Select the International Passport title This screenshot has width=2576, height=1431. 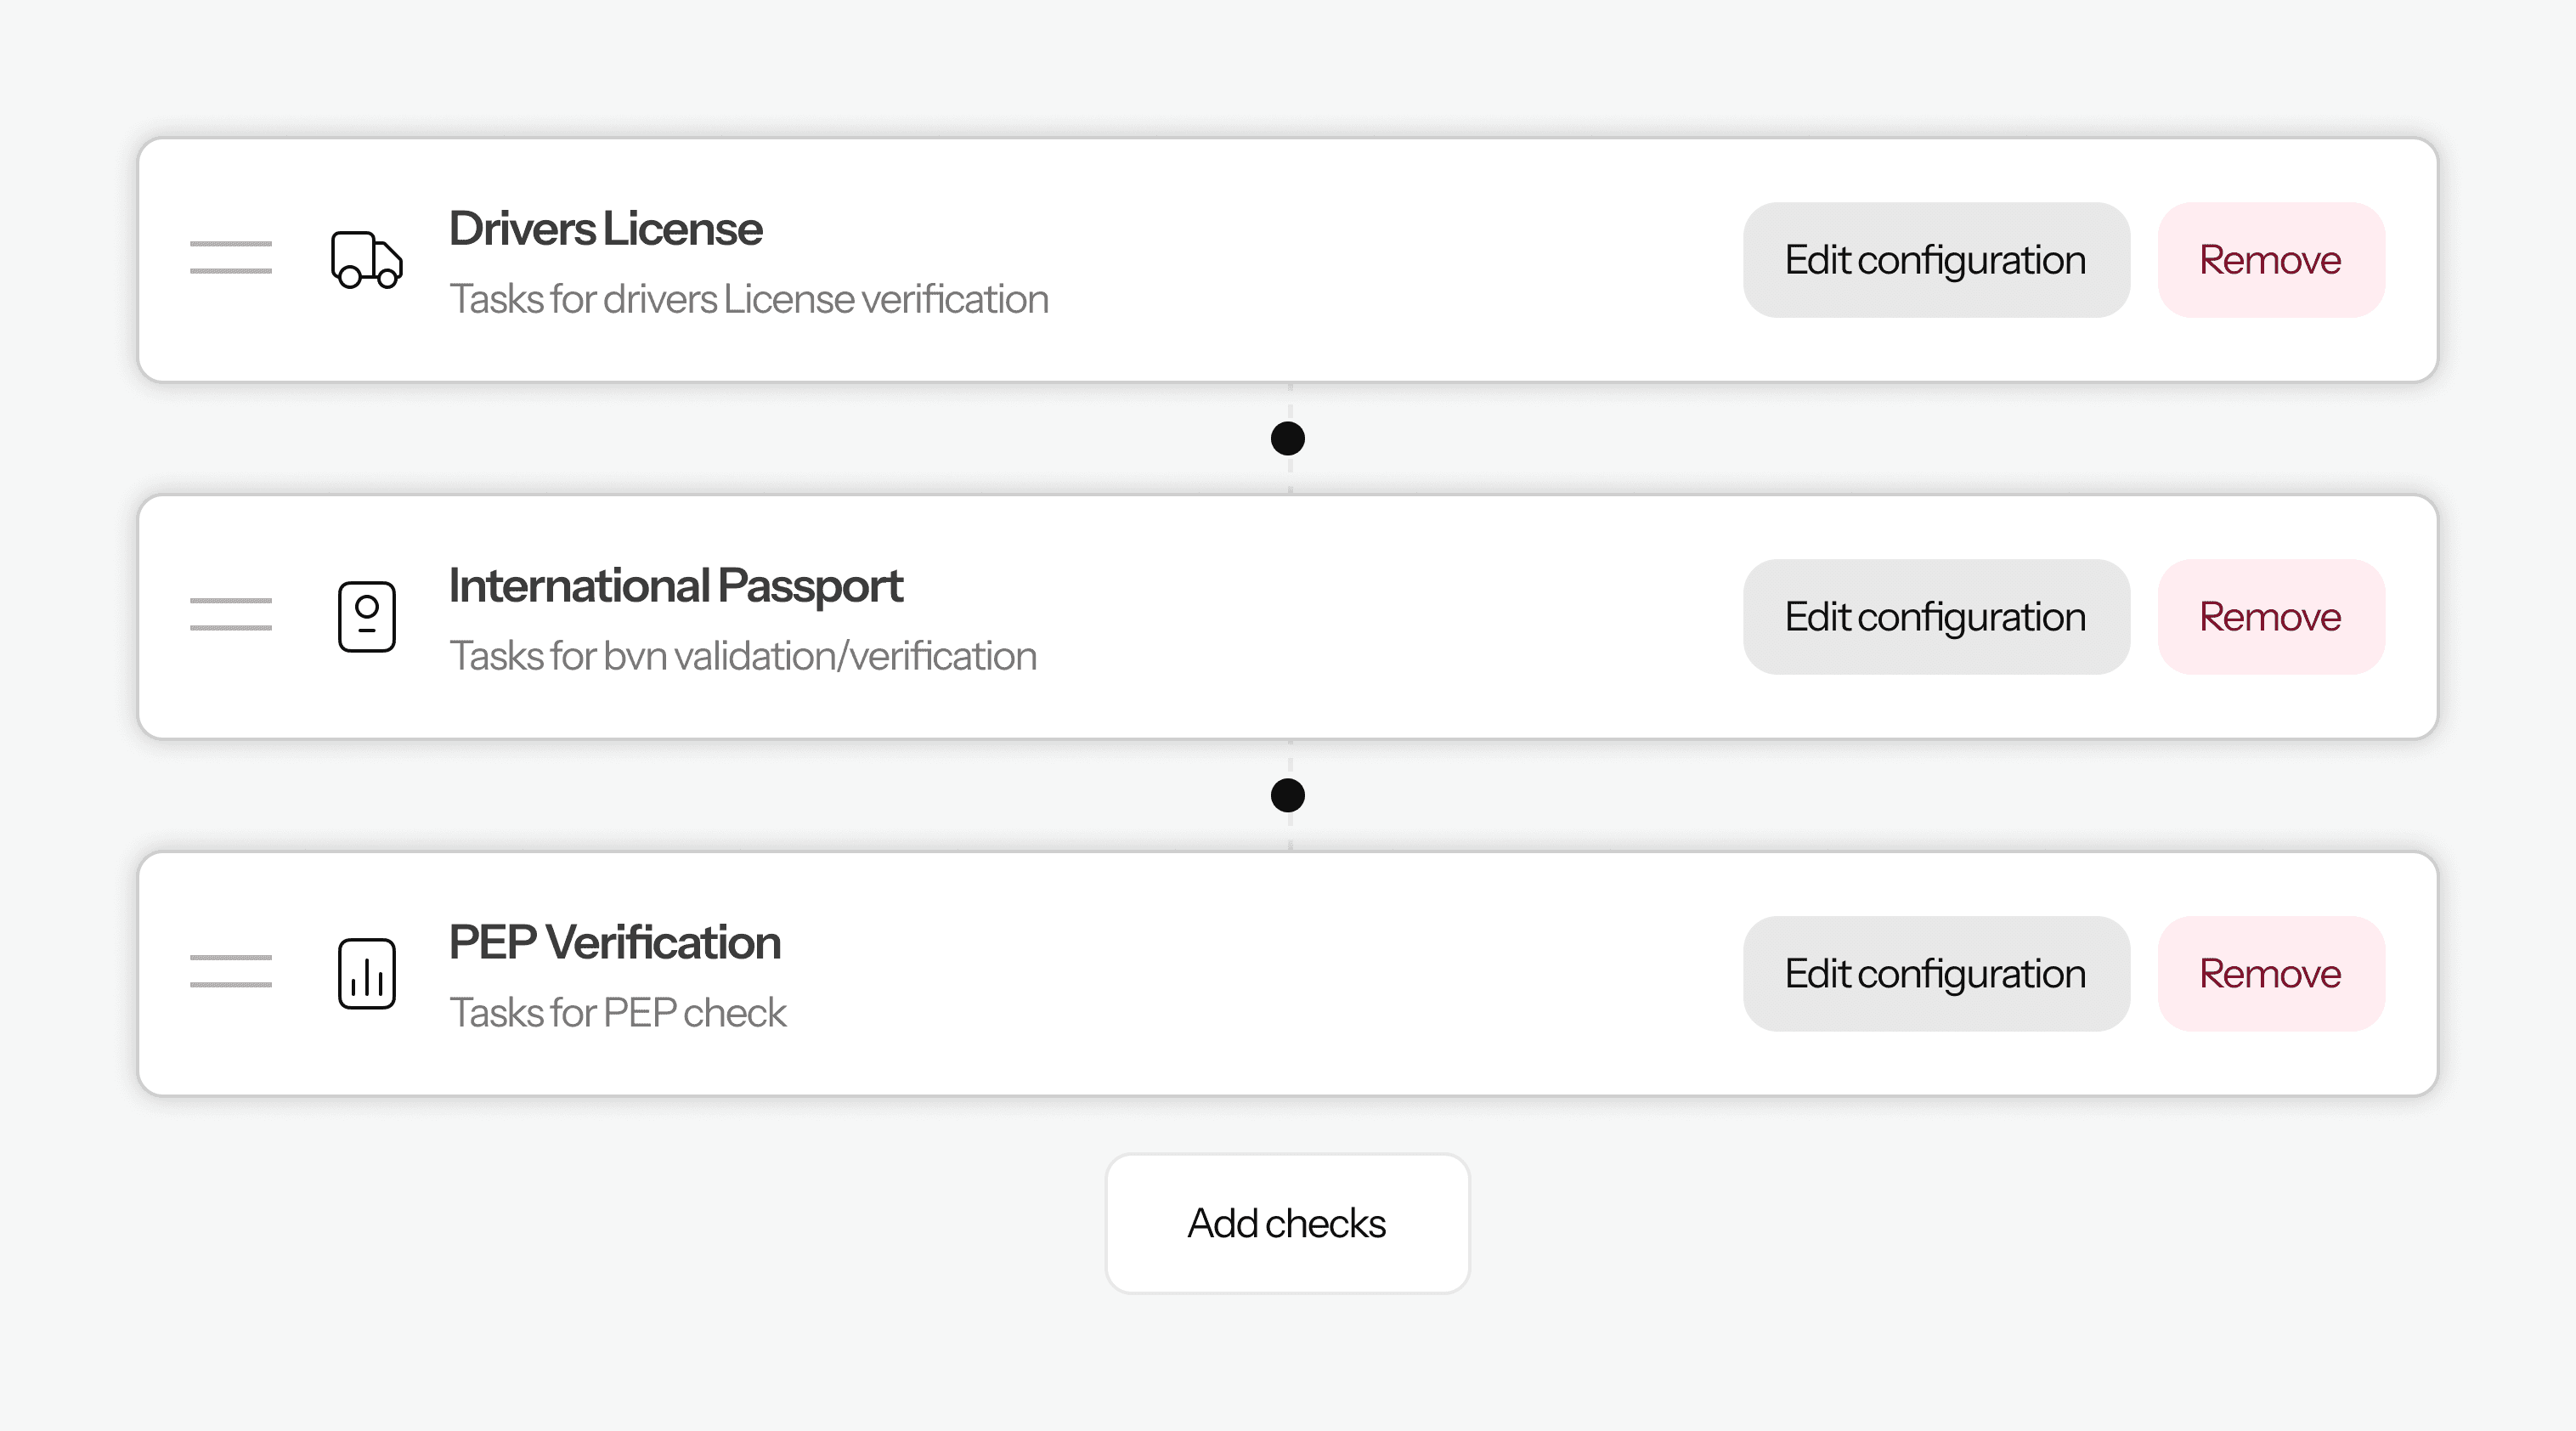click(675, 586)
